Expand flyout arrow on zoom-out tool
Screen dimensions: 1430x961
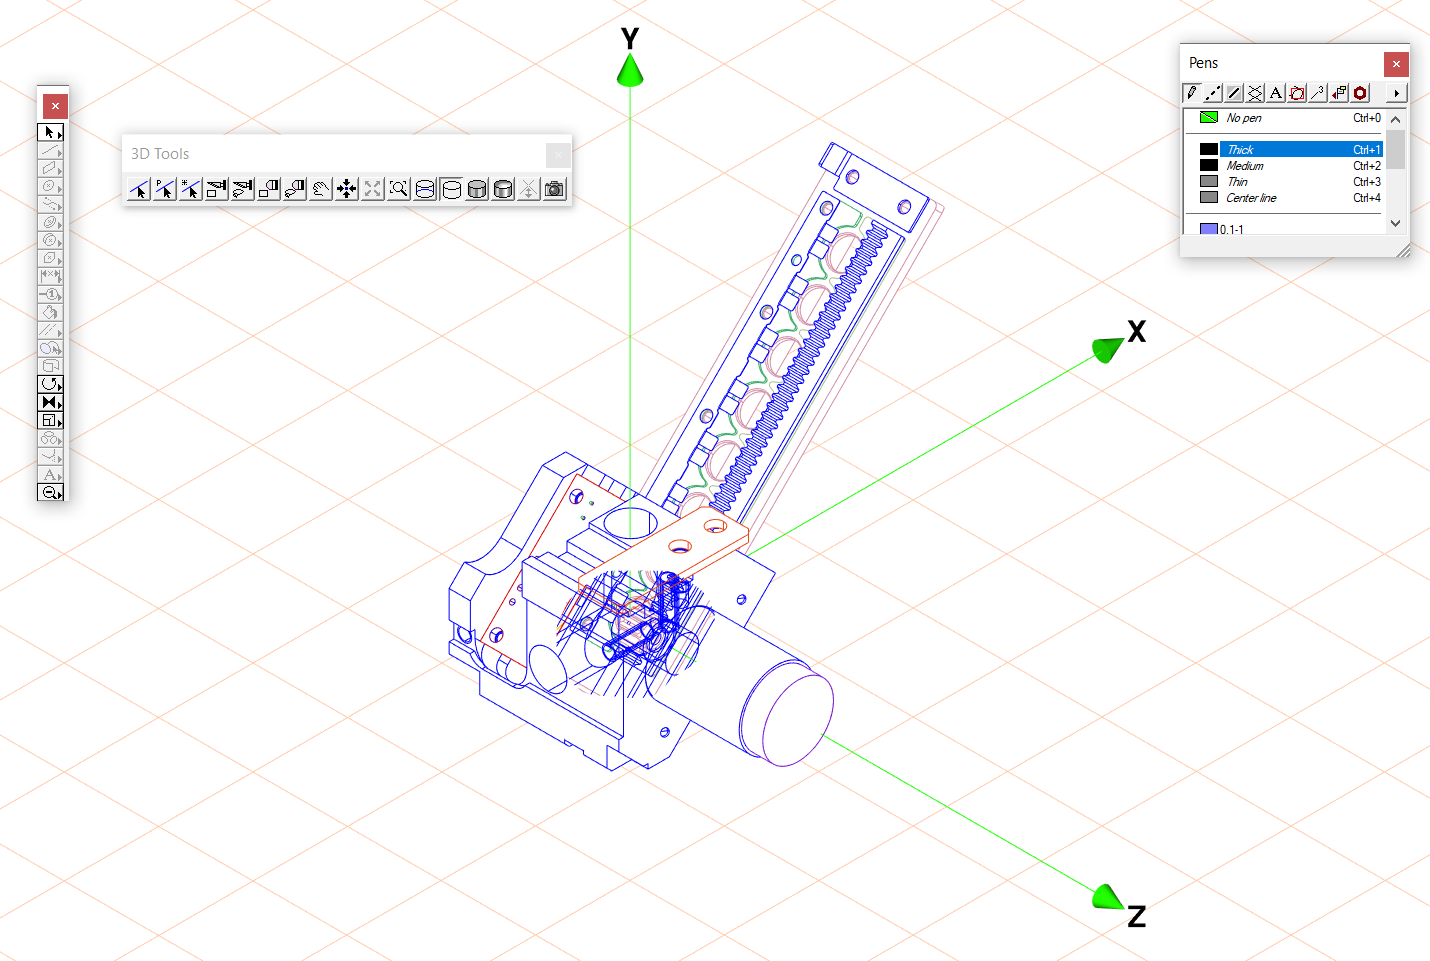click(x=60, y=495)
